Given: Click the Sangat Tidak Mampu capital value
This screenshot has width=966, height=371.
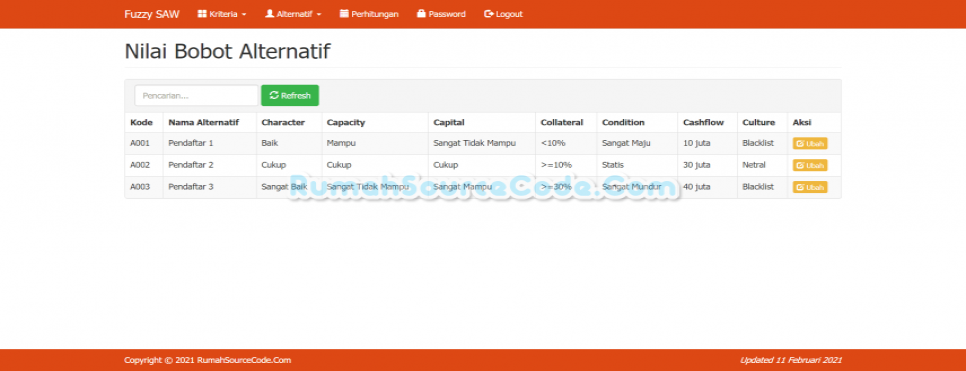Looking at the screenshot, I should 474,143.
